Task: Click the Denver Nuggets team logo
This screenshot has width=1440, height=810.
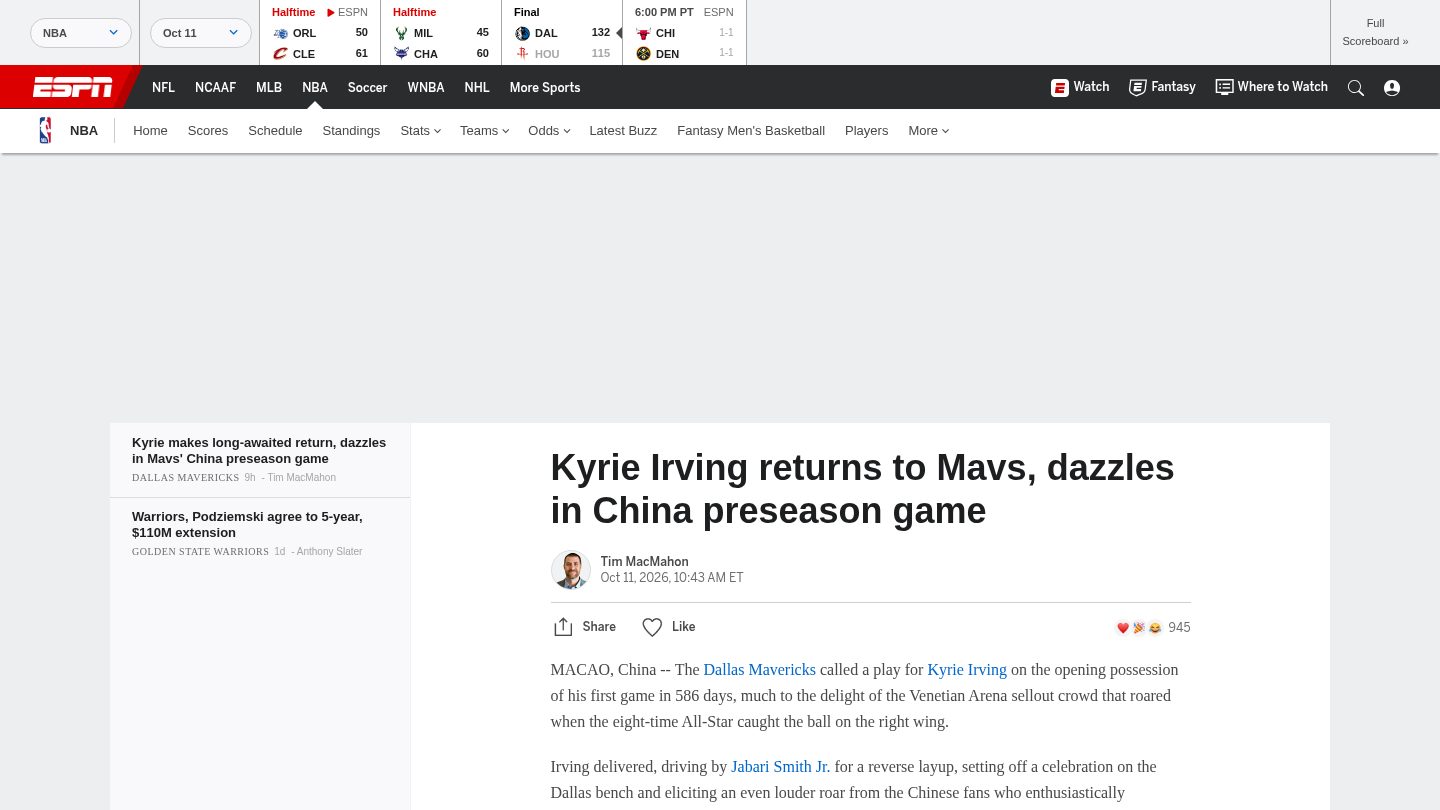Action: [x=643, y=54]
